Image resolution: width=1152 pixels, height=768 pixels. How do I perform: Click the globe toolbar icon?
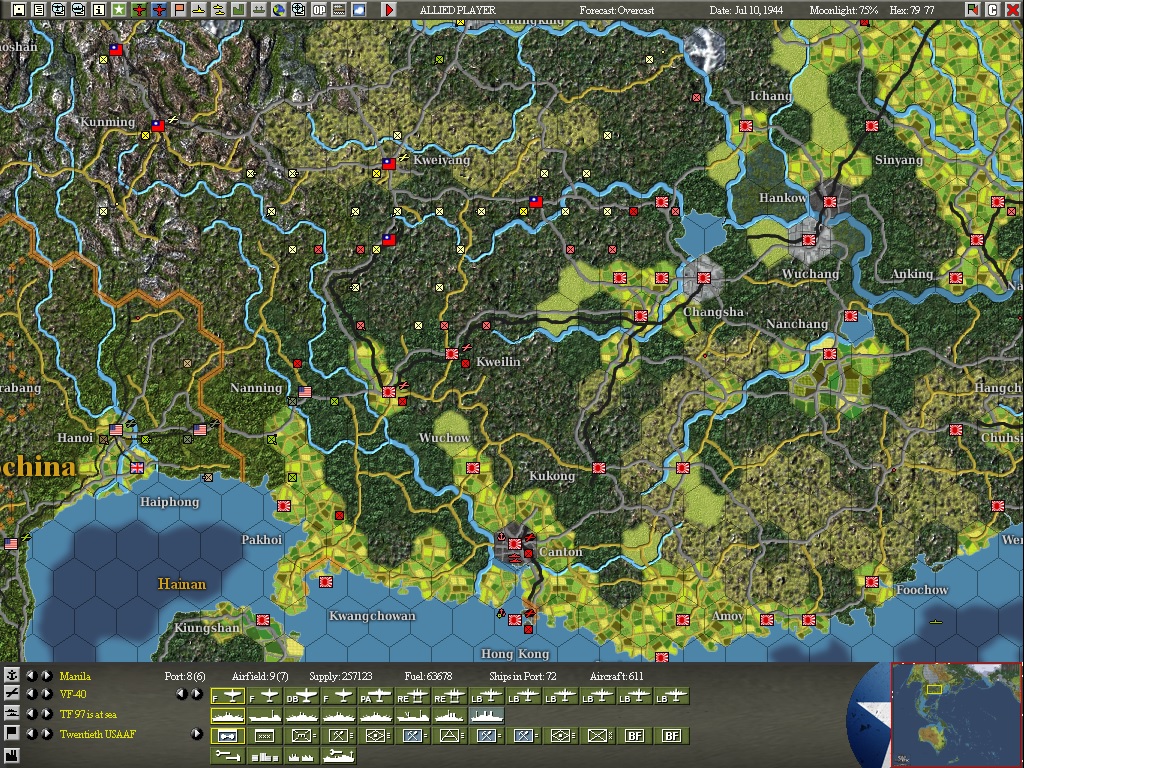278,10
